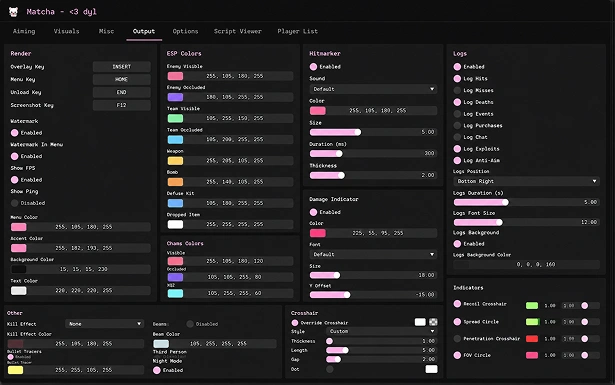Toggle the Logs Enabled switch

pyautogui.click(x=457, y=67)
